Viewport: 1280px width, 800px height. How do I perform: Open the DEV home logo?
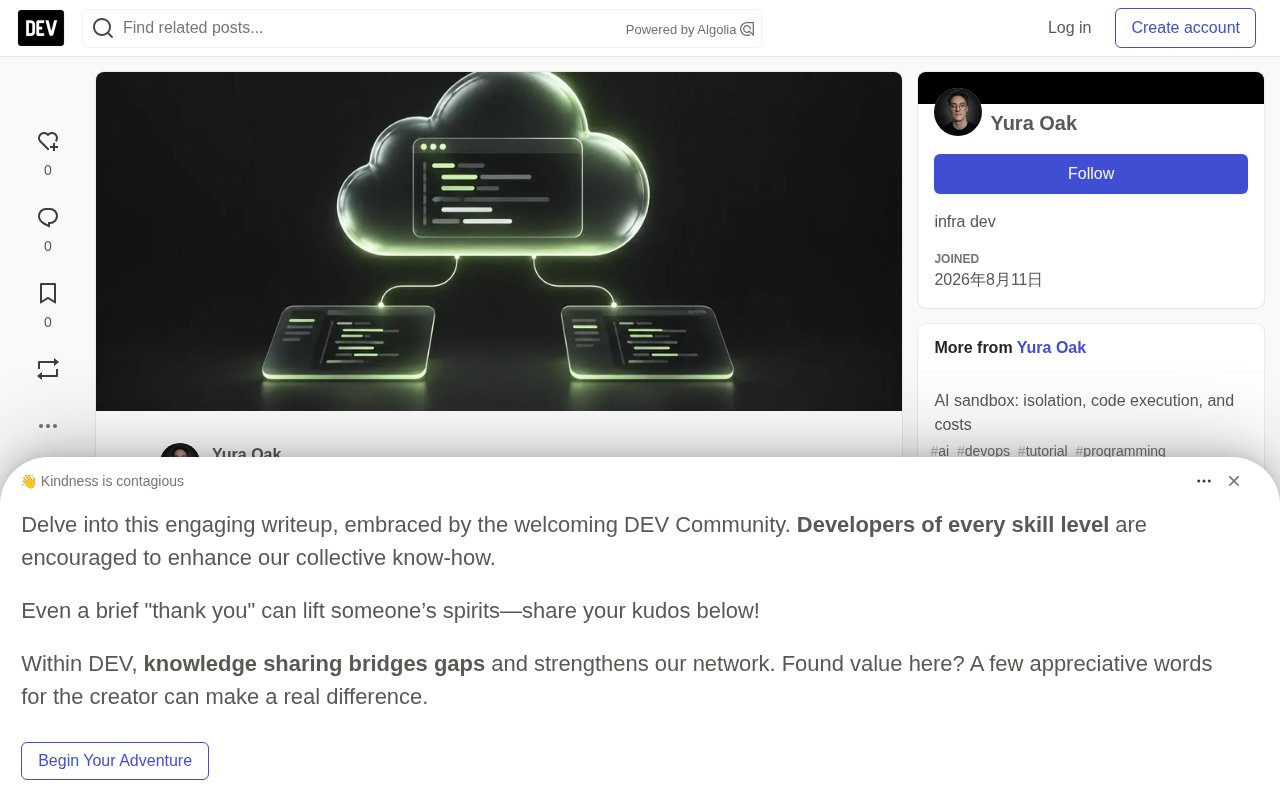(41, 28)
